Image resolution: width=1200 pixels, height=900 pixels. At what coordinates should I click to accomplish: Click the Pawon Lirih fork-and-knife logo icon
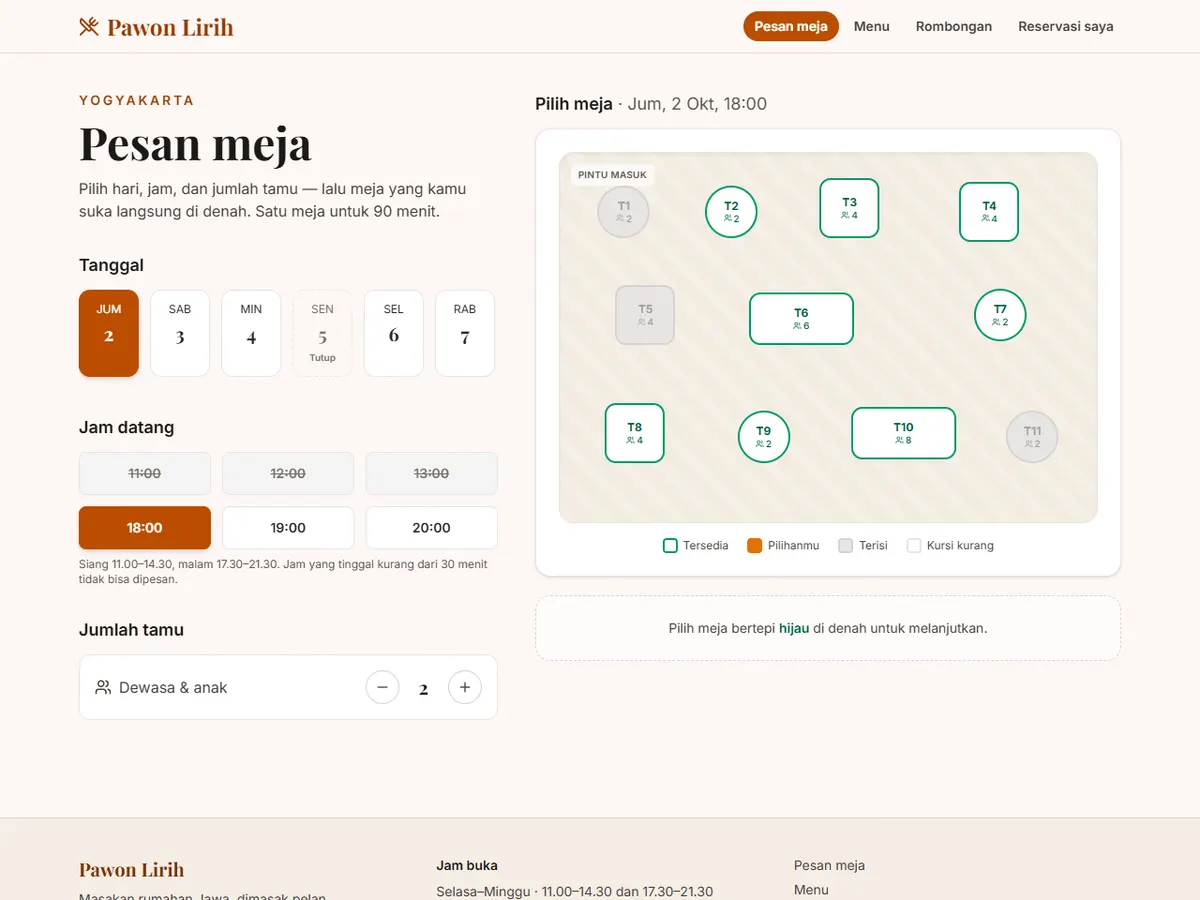tap(89, 27)
